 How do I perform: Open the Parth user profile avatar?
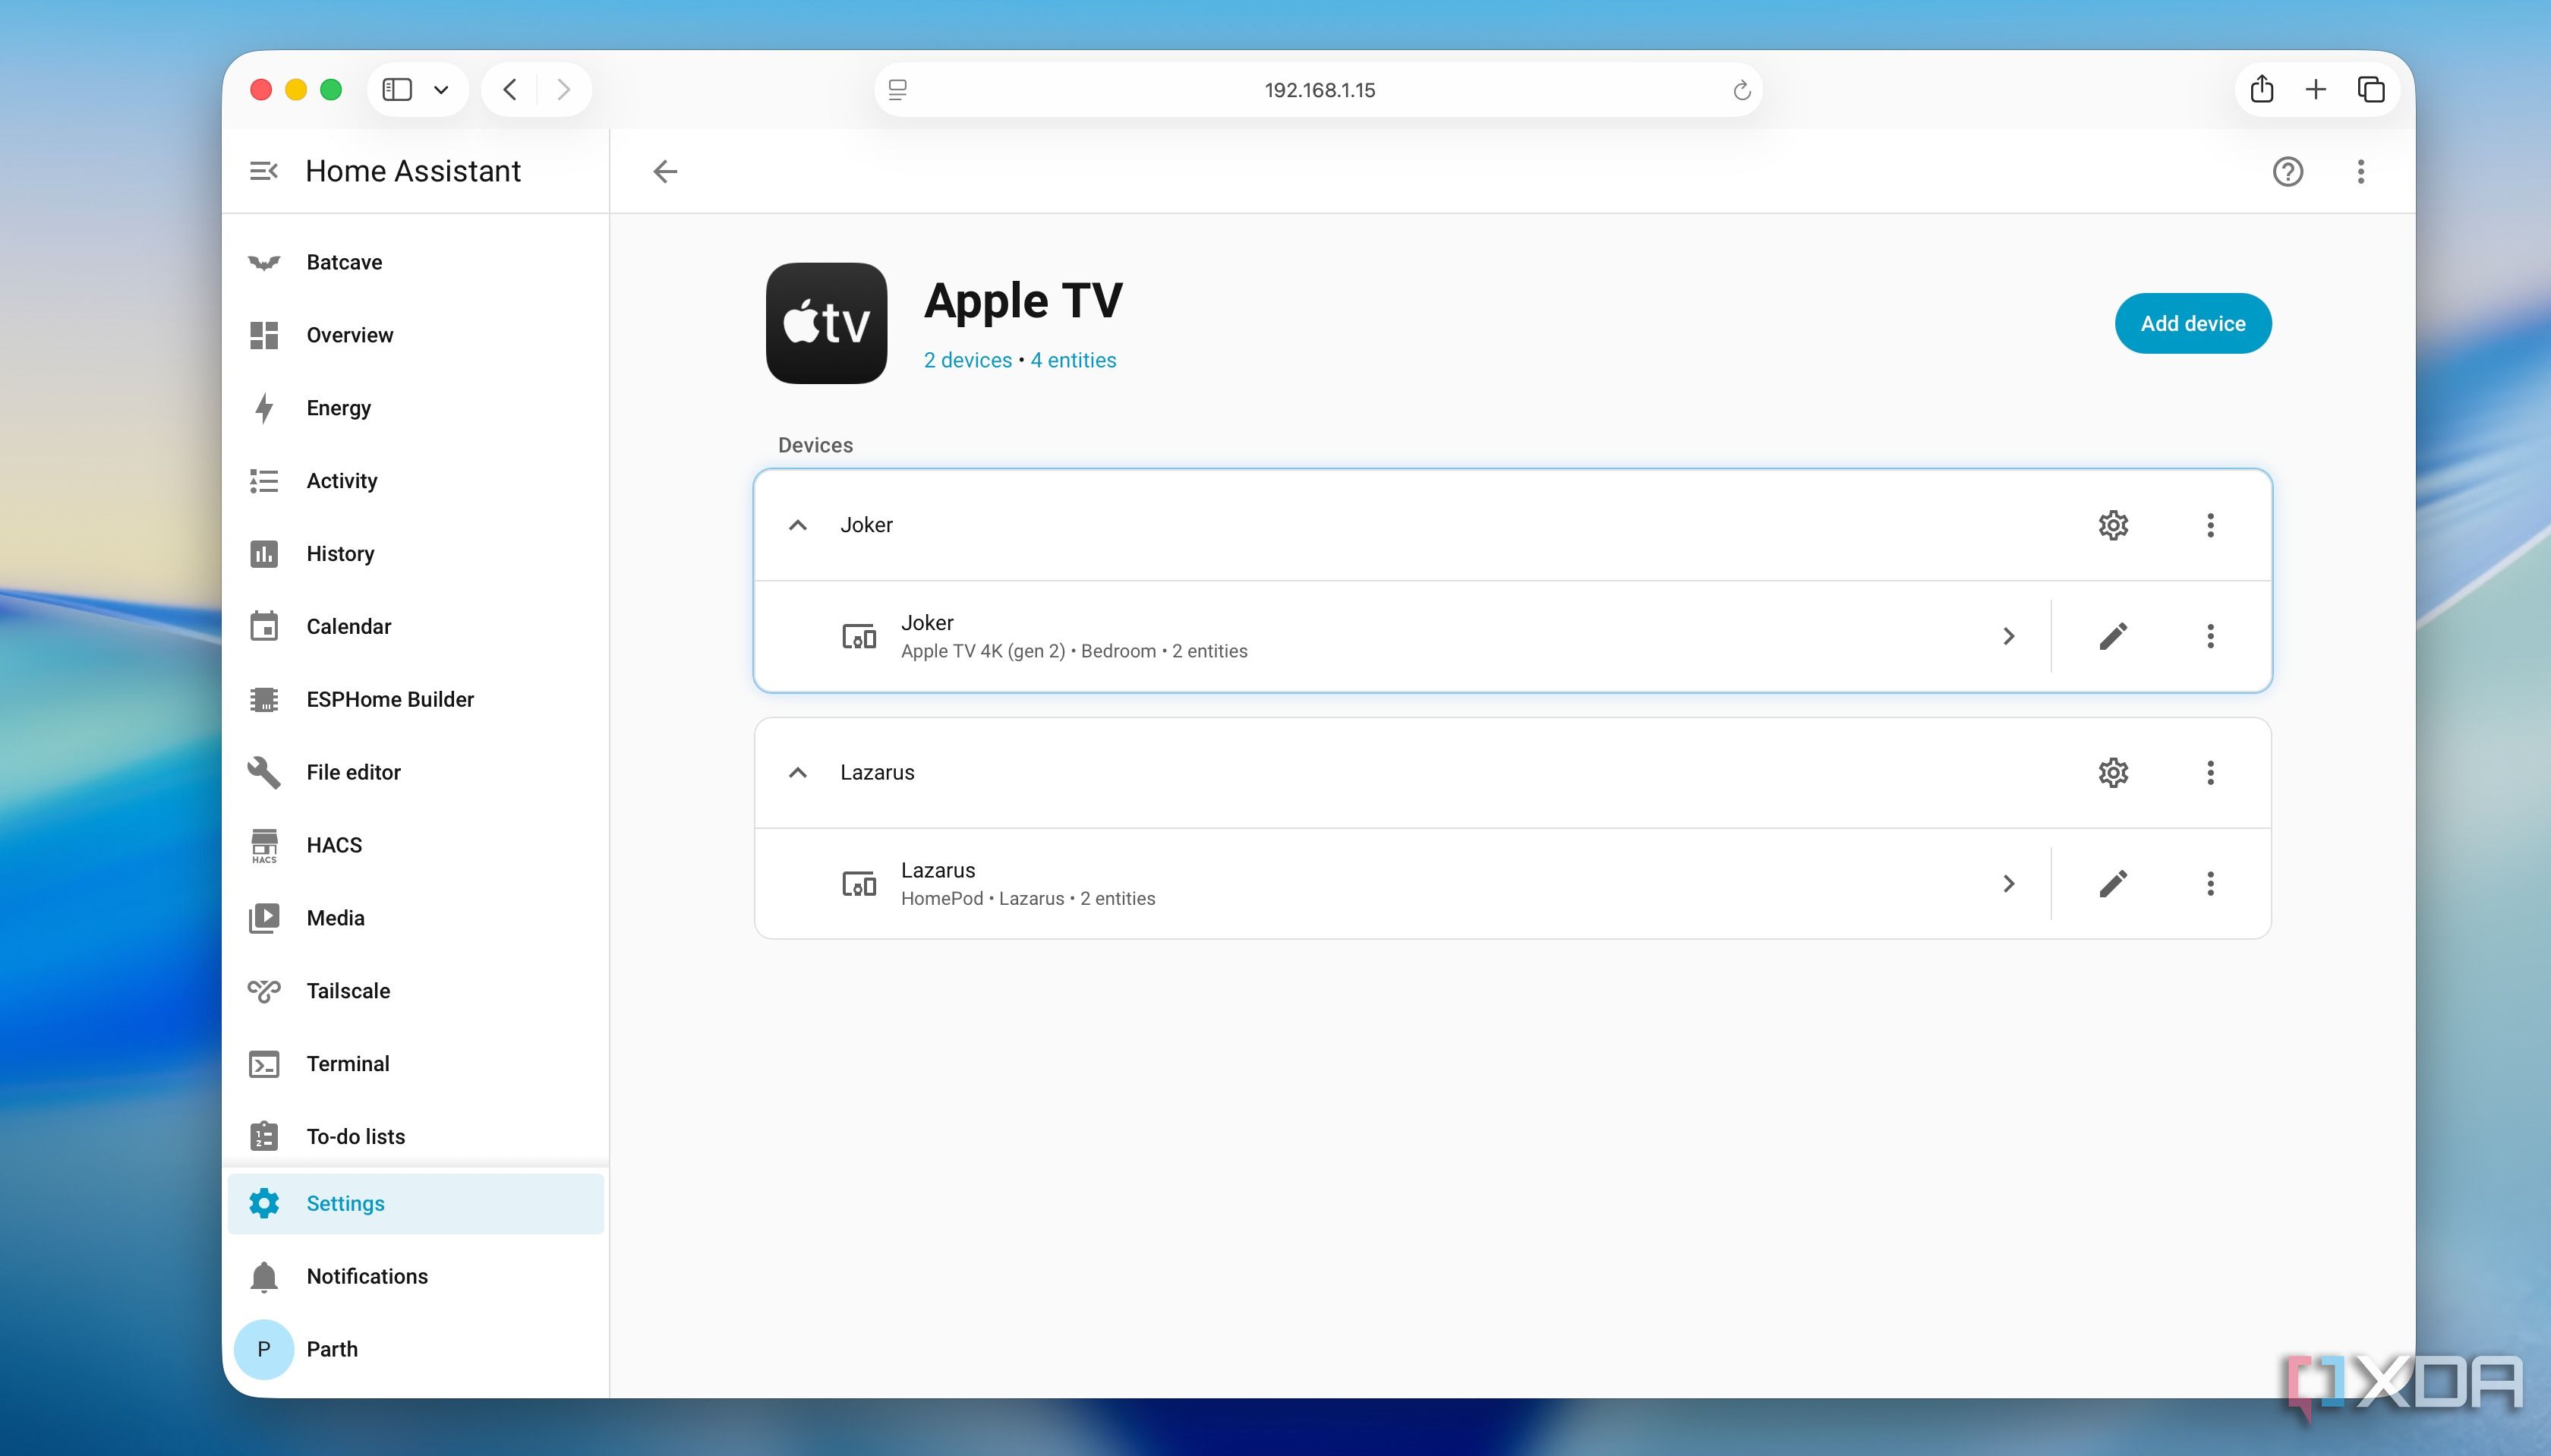tap(264, 1349)
